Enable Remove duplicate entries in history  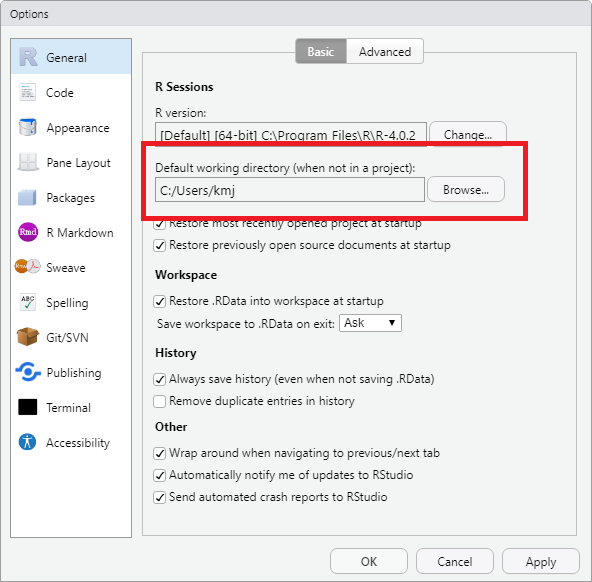(x=159, y=401)
